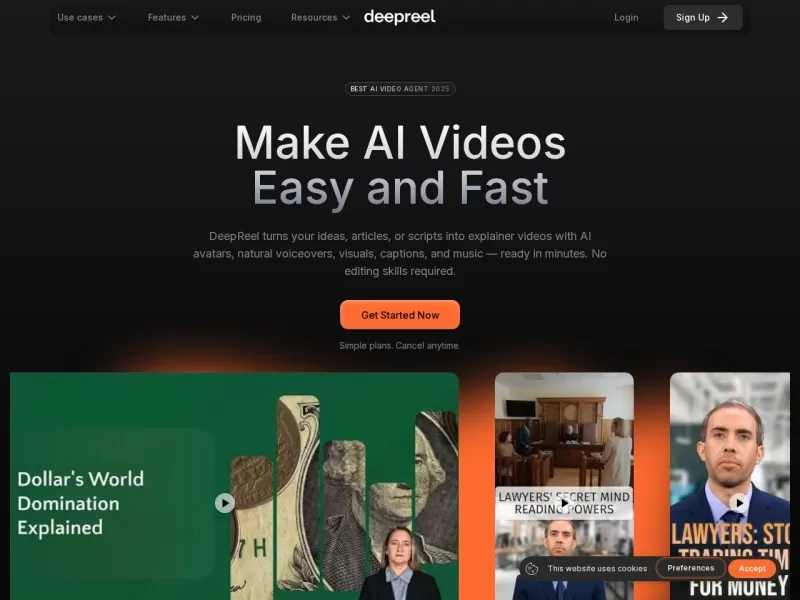Click the Simple plans Cancel anytime text
Viewport: 800px width, 600px height.
click(x=399, y=345)
